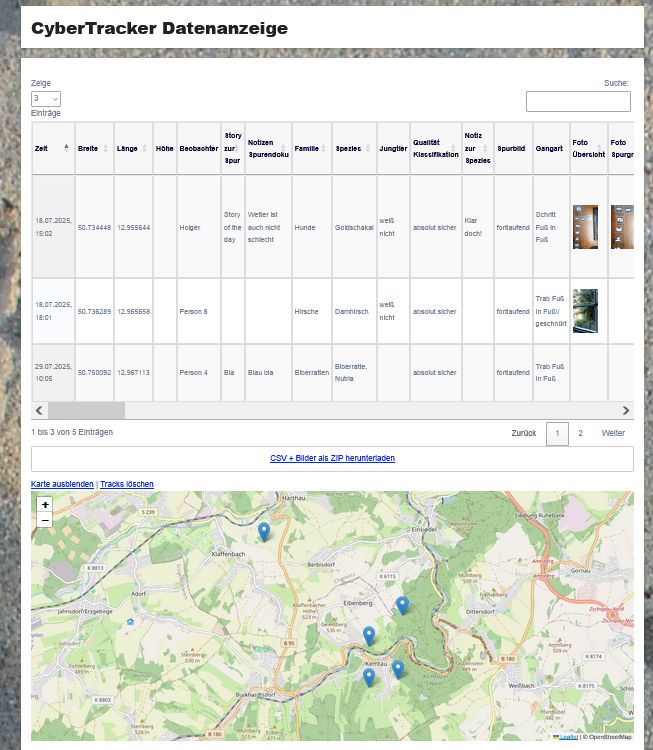653x750 pixels.
Task: Zoom in on the map
Action: click(x=45, y=505)
